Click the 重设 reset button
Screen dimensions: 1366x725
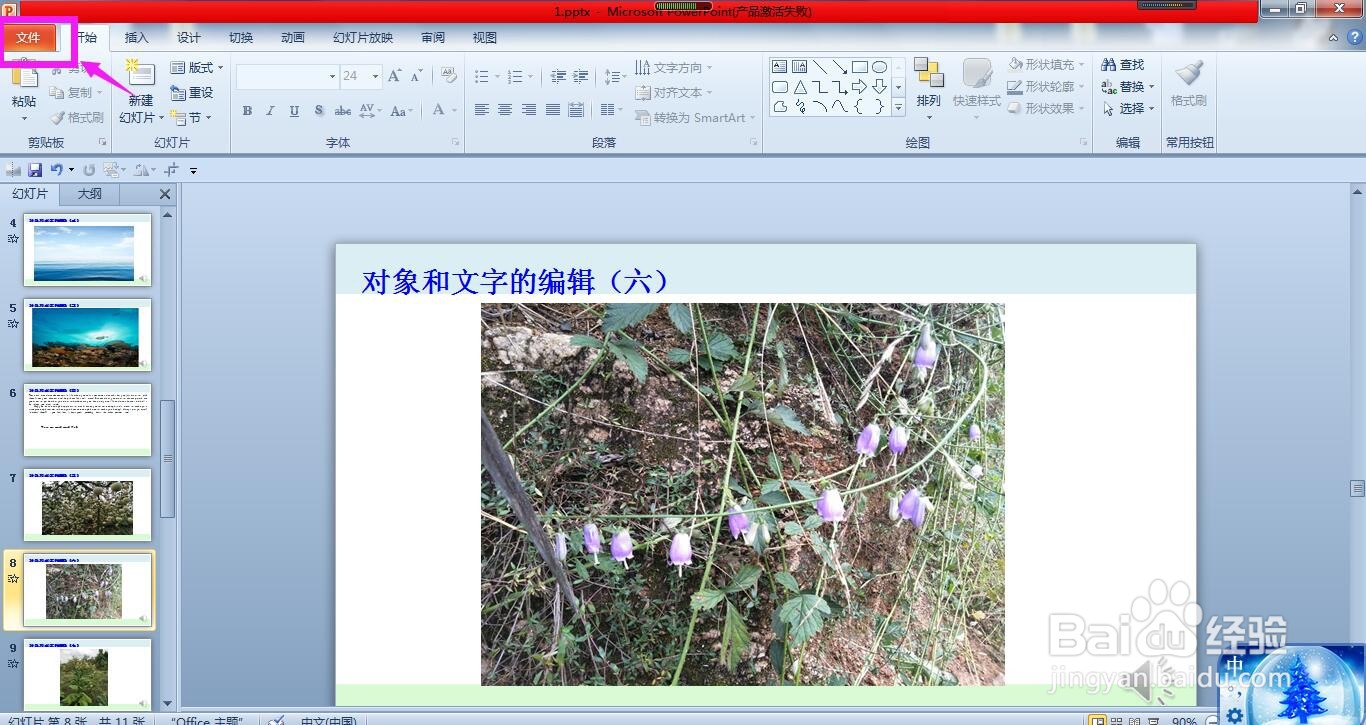[x=192, y=93]
